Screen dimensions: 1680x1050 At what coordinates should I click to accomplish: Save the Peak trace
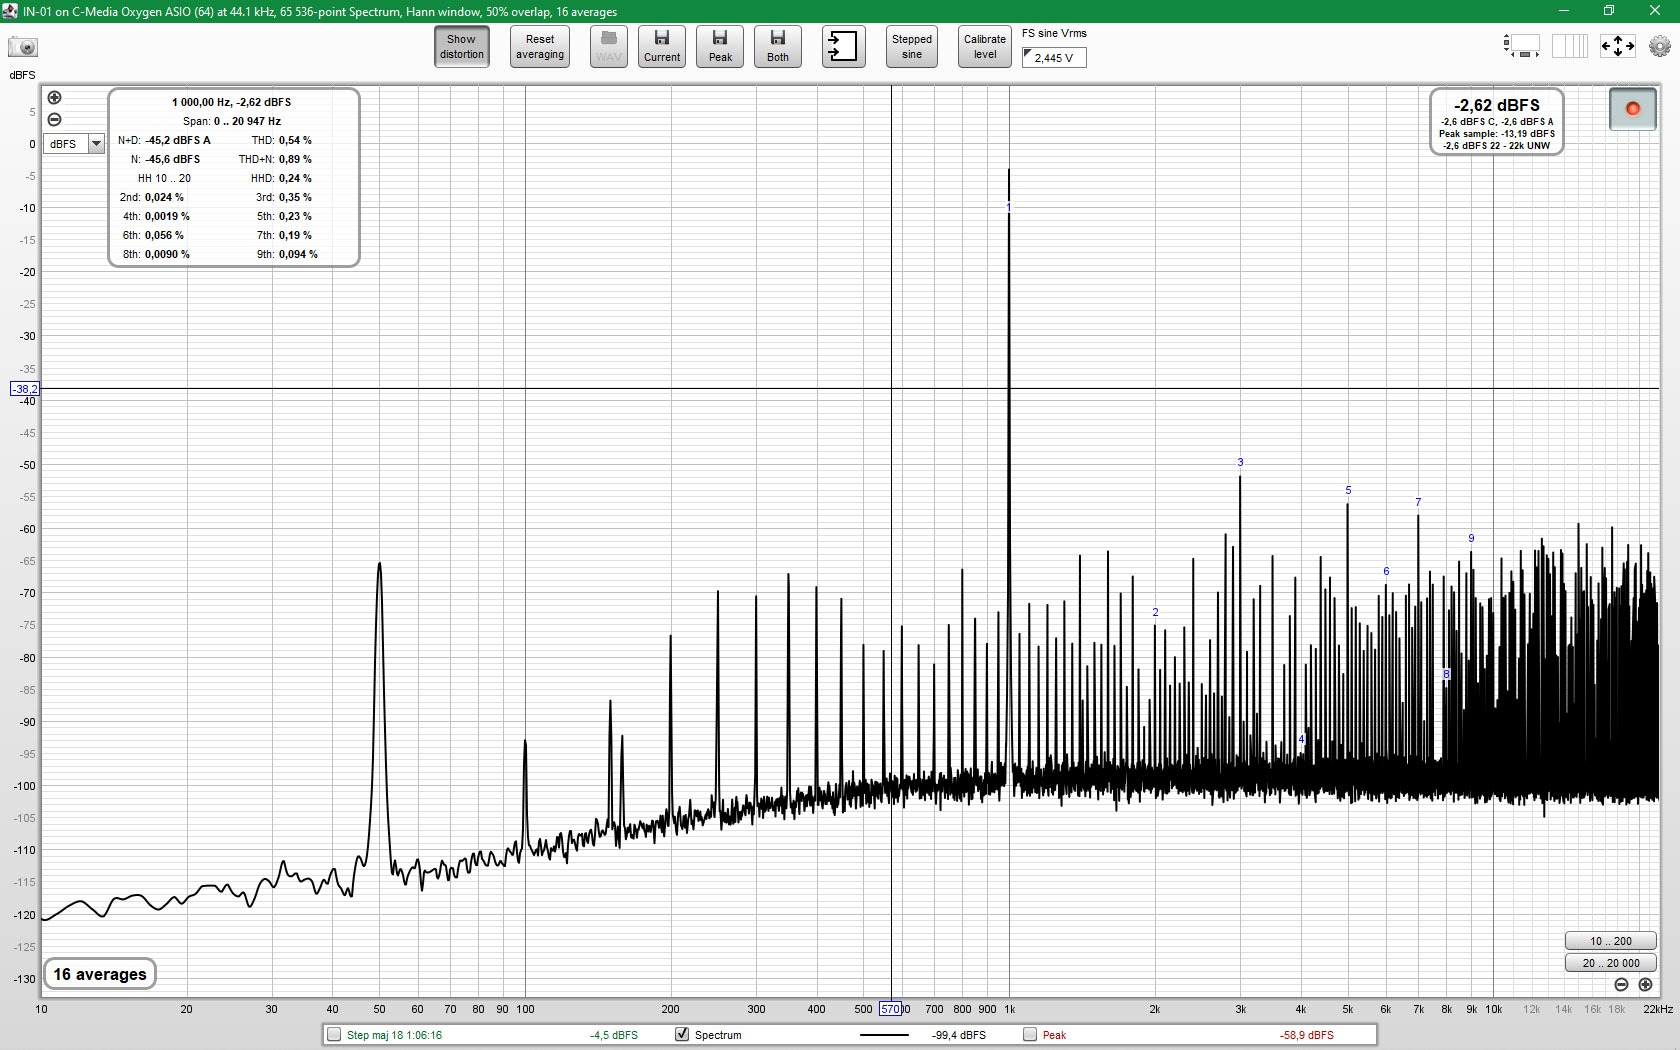point(720,47)
